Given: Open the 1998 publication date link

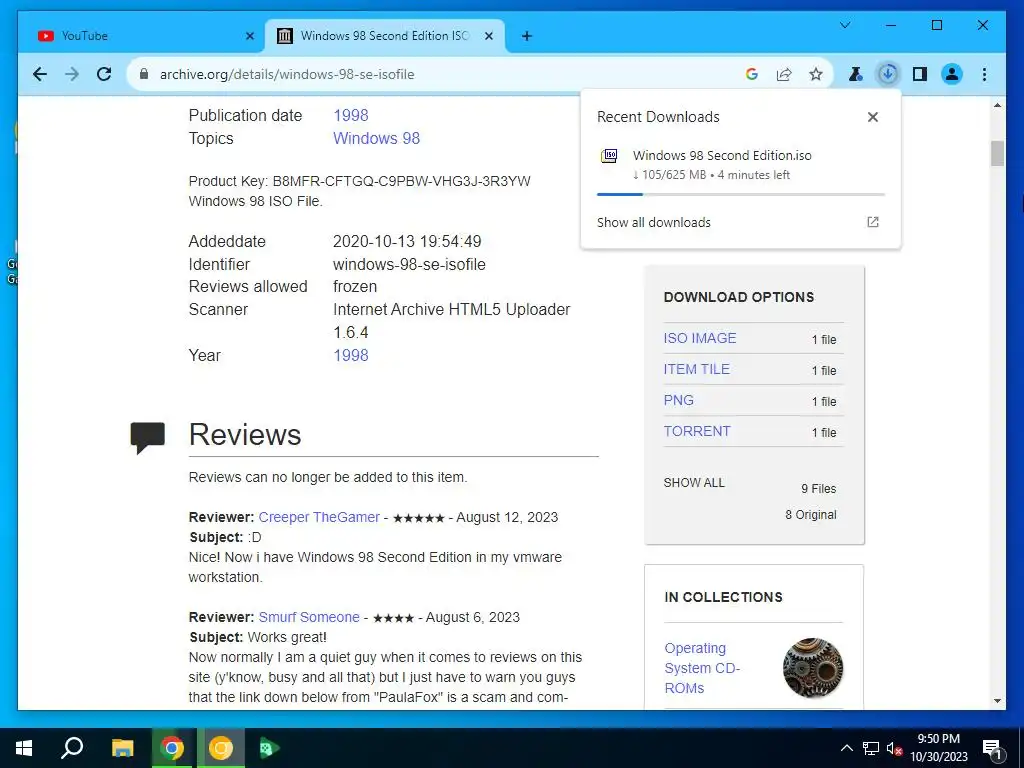Looking at the screenshot, I should (x=351, y=116).
